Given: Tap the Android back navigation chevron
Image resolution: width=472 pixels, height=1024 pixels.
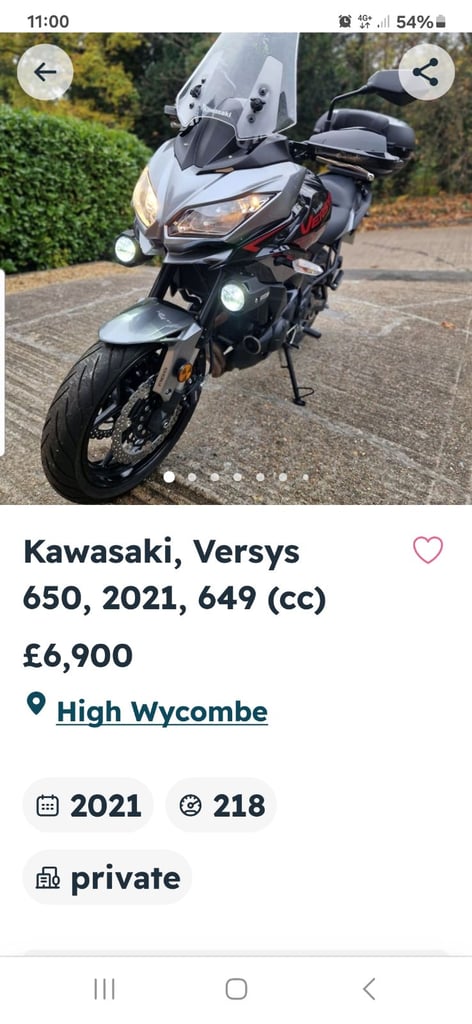Looking at the screenshot, I should [x=369, y=989].
